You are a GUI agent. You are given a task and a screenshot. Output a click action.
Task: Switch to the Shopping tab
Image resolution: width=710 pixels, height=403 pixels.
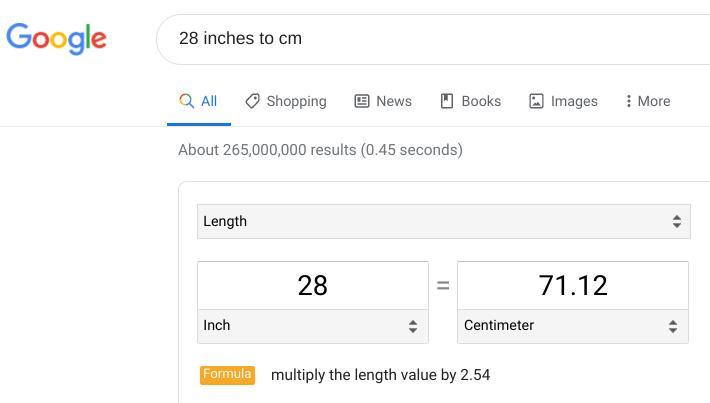[296, 101]
